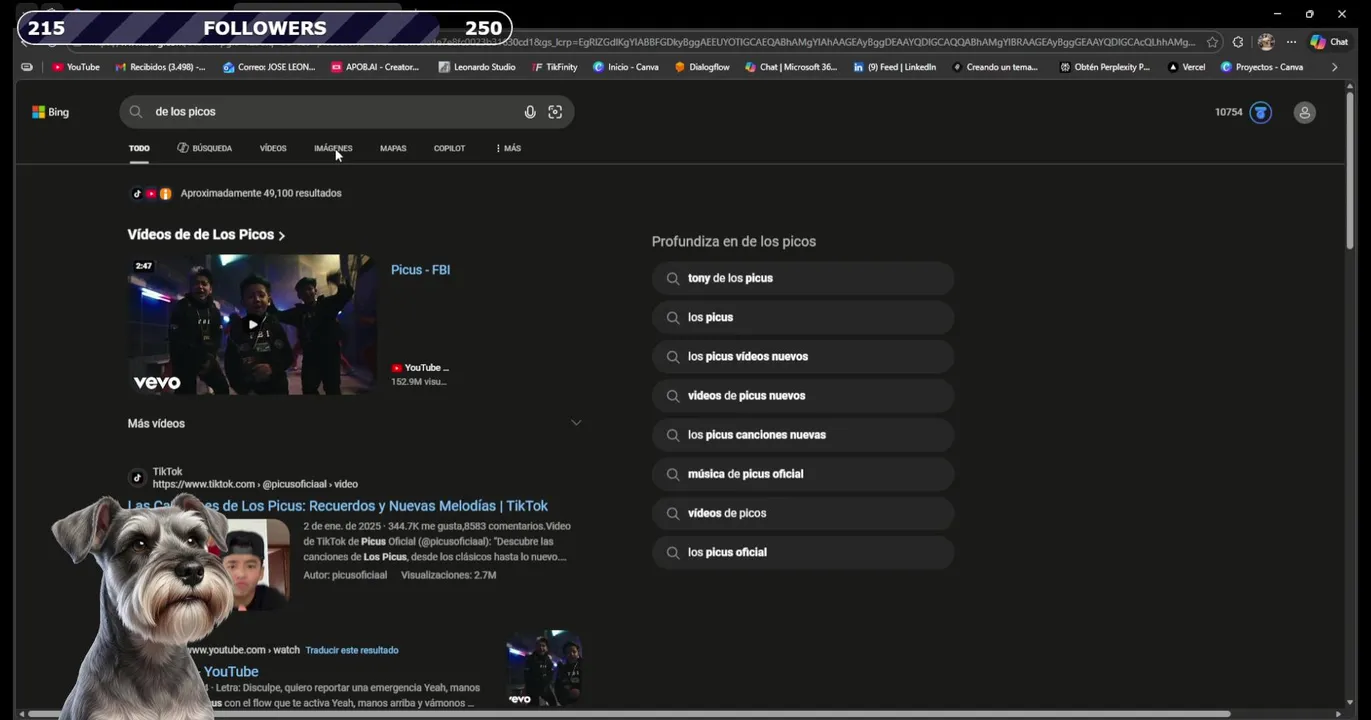Click 'Aproximadamente 49,100 resultados' text
The image size is (1371, 720).
tap(261, 193)
